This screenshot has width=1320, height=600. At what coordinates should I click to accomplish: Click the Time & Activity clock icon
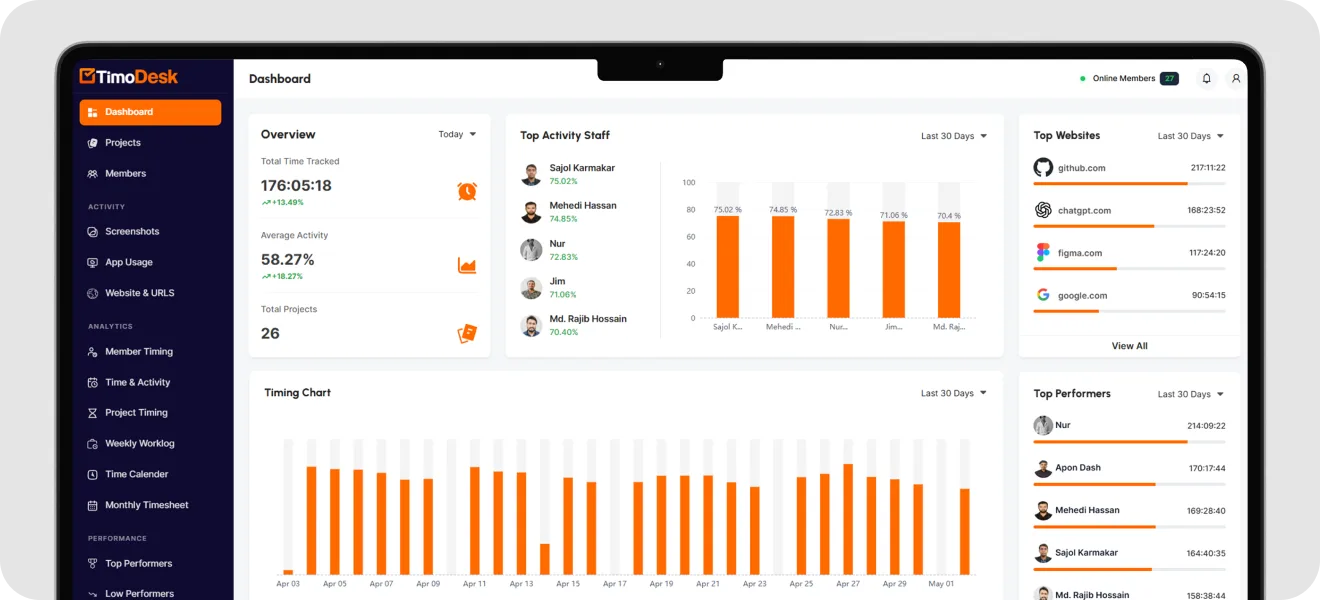point(92,382)
